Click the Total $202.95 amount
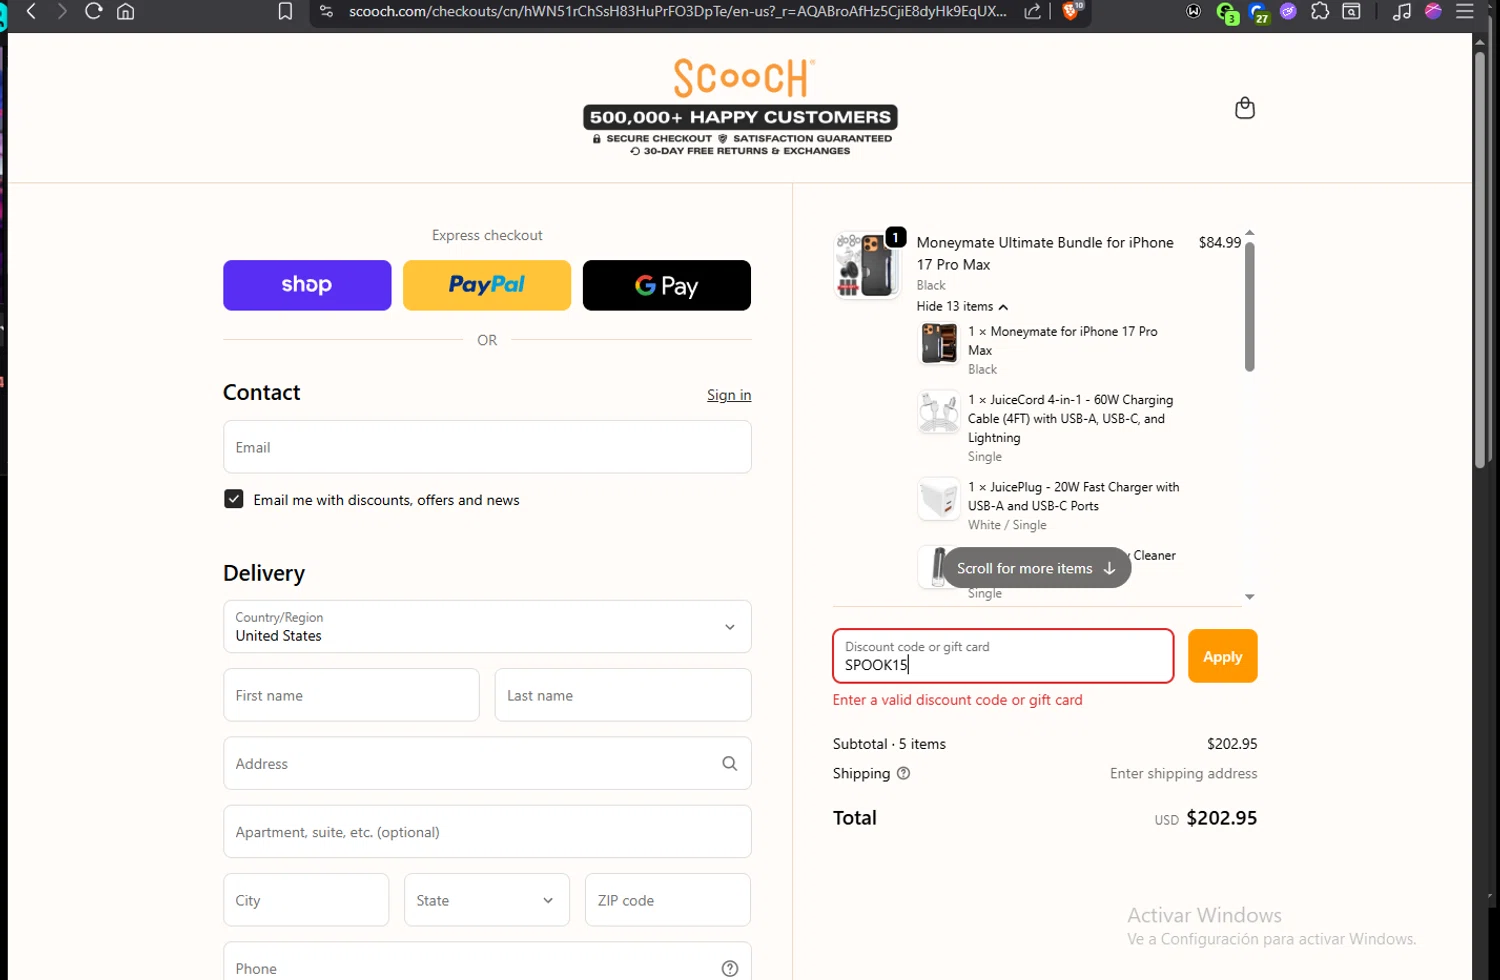The height and width of the screenshot is (980, 1500). pyautogui.click(x=1221, y=818)
